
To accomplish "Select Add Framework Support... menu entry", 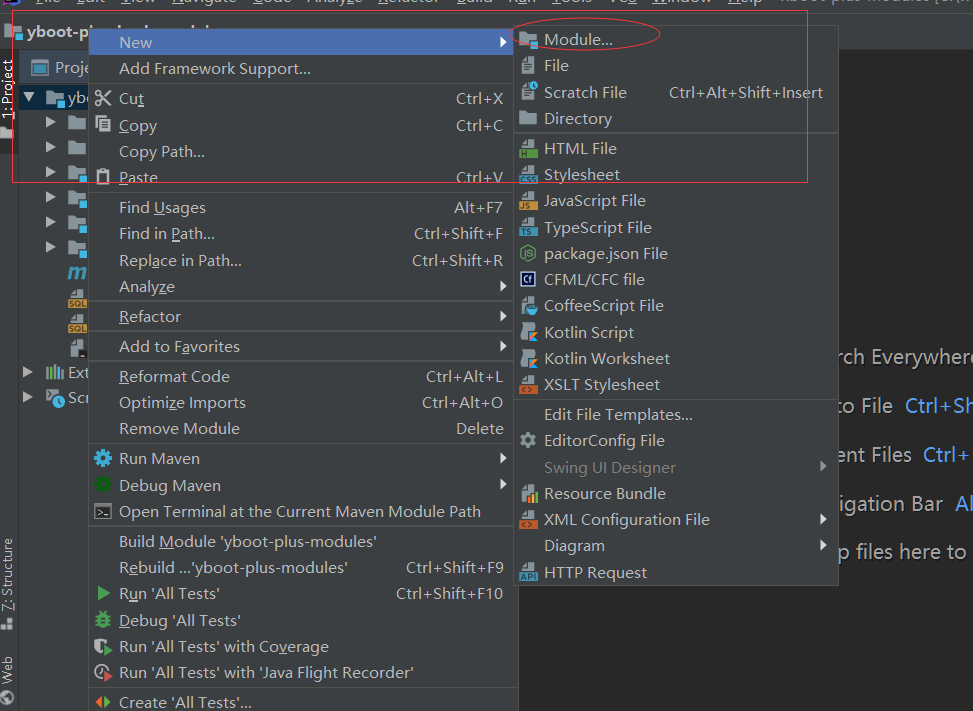I will click(302, 69).
